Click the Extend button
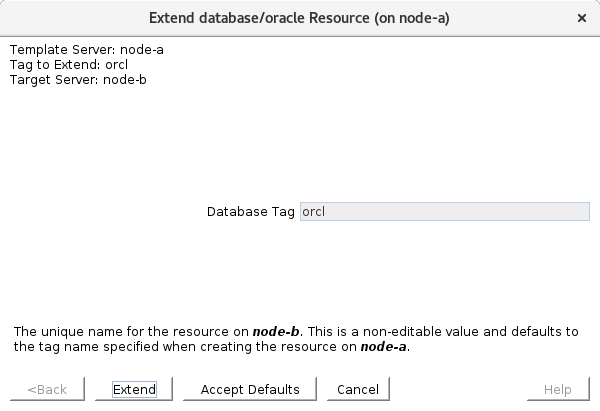The height and width of the screenshot is (411, 600). (135, 389)
